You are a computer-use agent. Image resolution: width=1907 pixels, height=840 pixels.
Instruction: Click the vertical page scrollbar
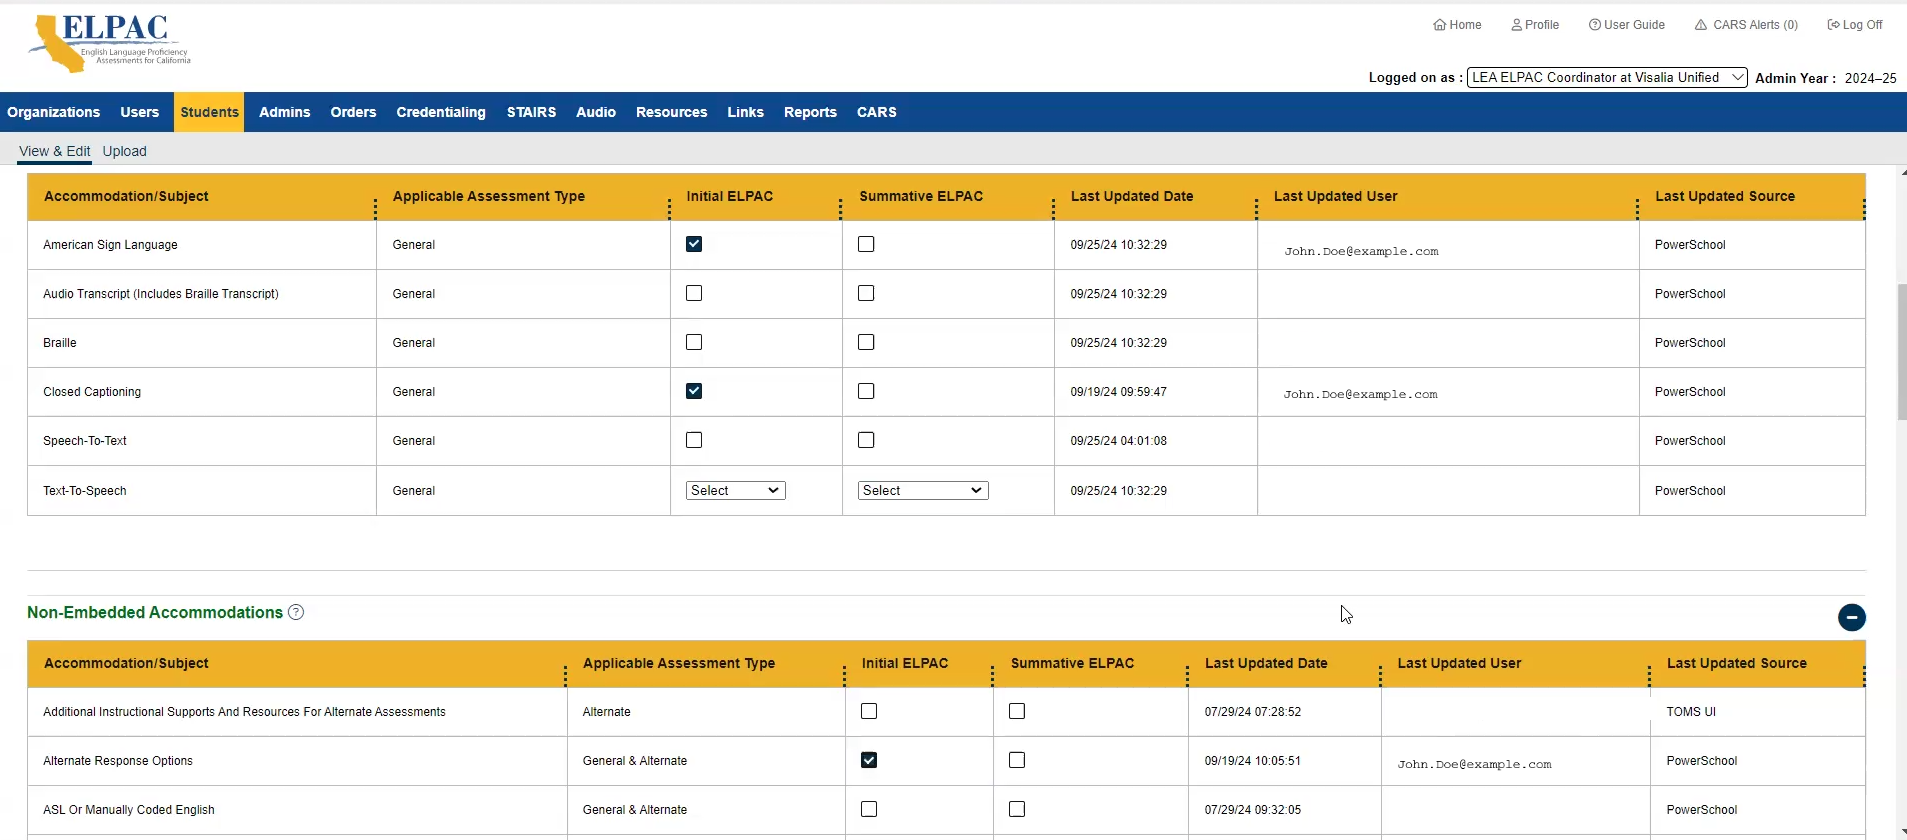(x=1901, y=351)
